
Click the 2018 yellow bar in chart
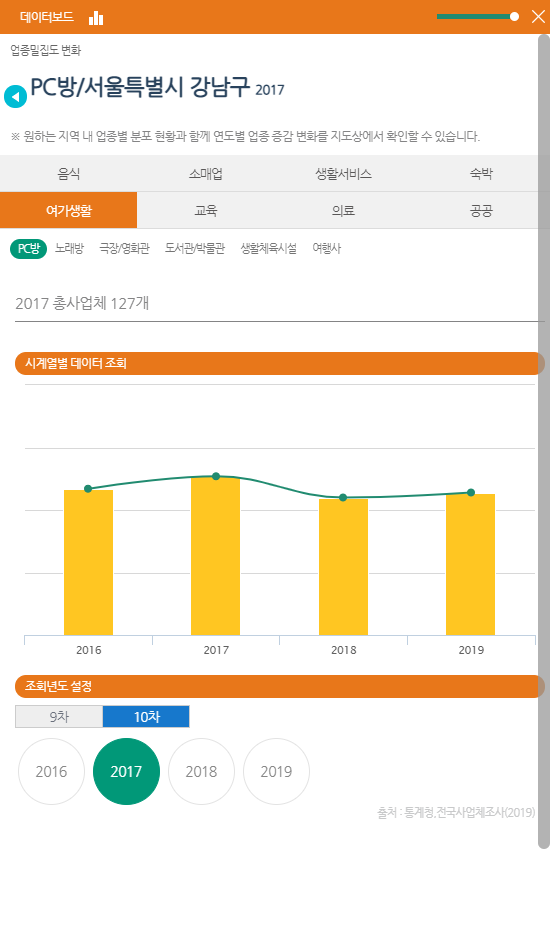pos(343,567)
